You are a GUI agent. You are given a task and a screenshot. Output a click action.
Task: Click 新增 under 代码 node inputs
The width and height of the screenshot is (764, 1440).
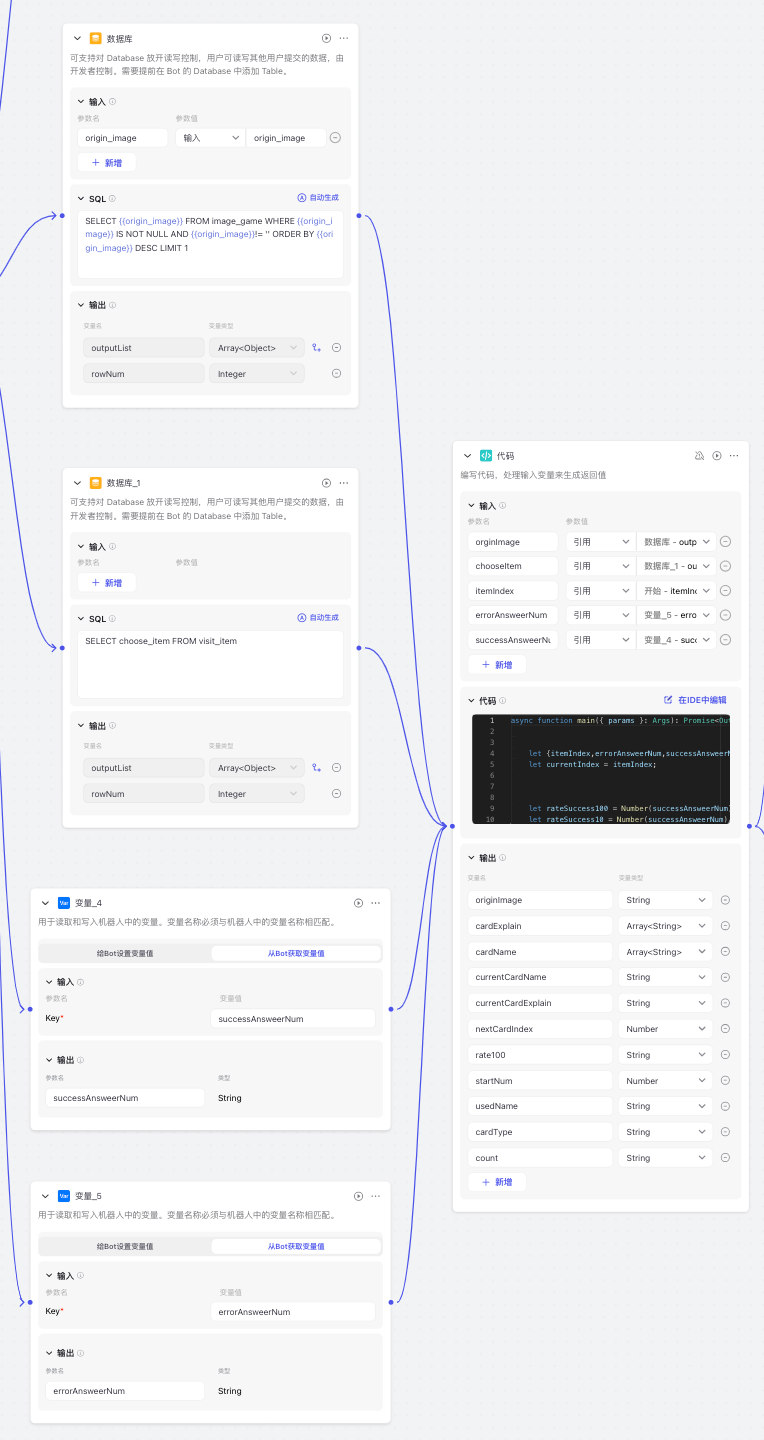[497, 664]
